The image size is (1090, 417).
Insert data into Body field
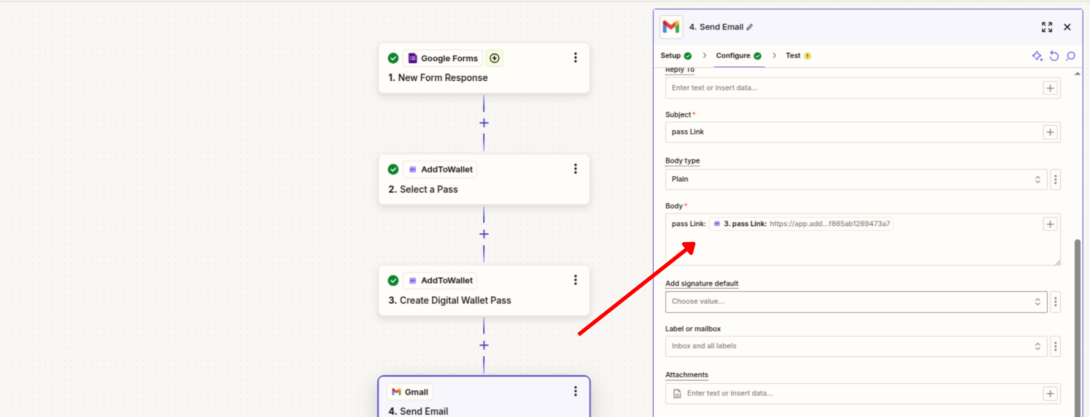pos(1050,224)
